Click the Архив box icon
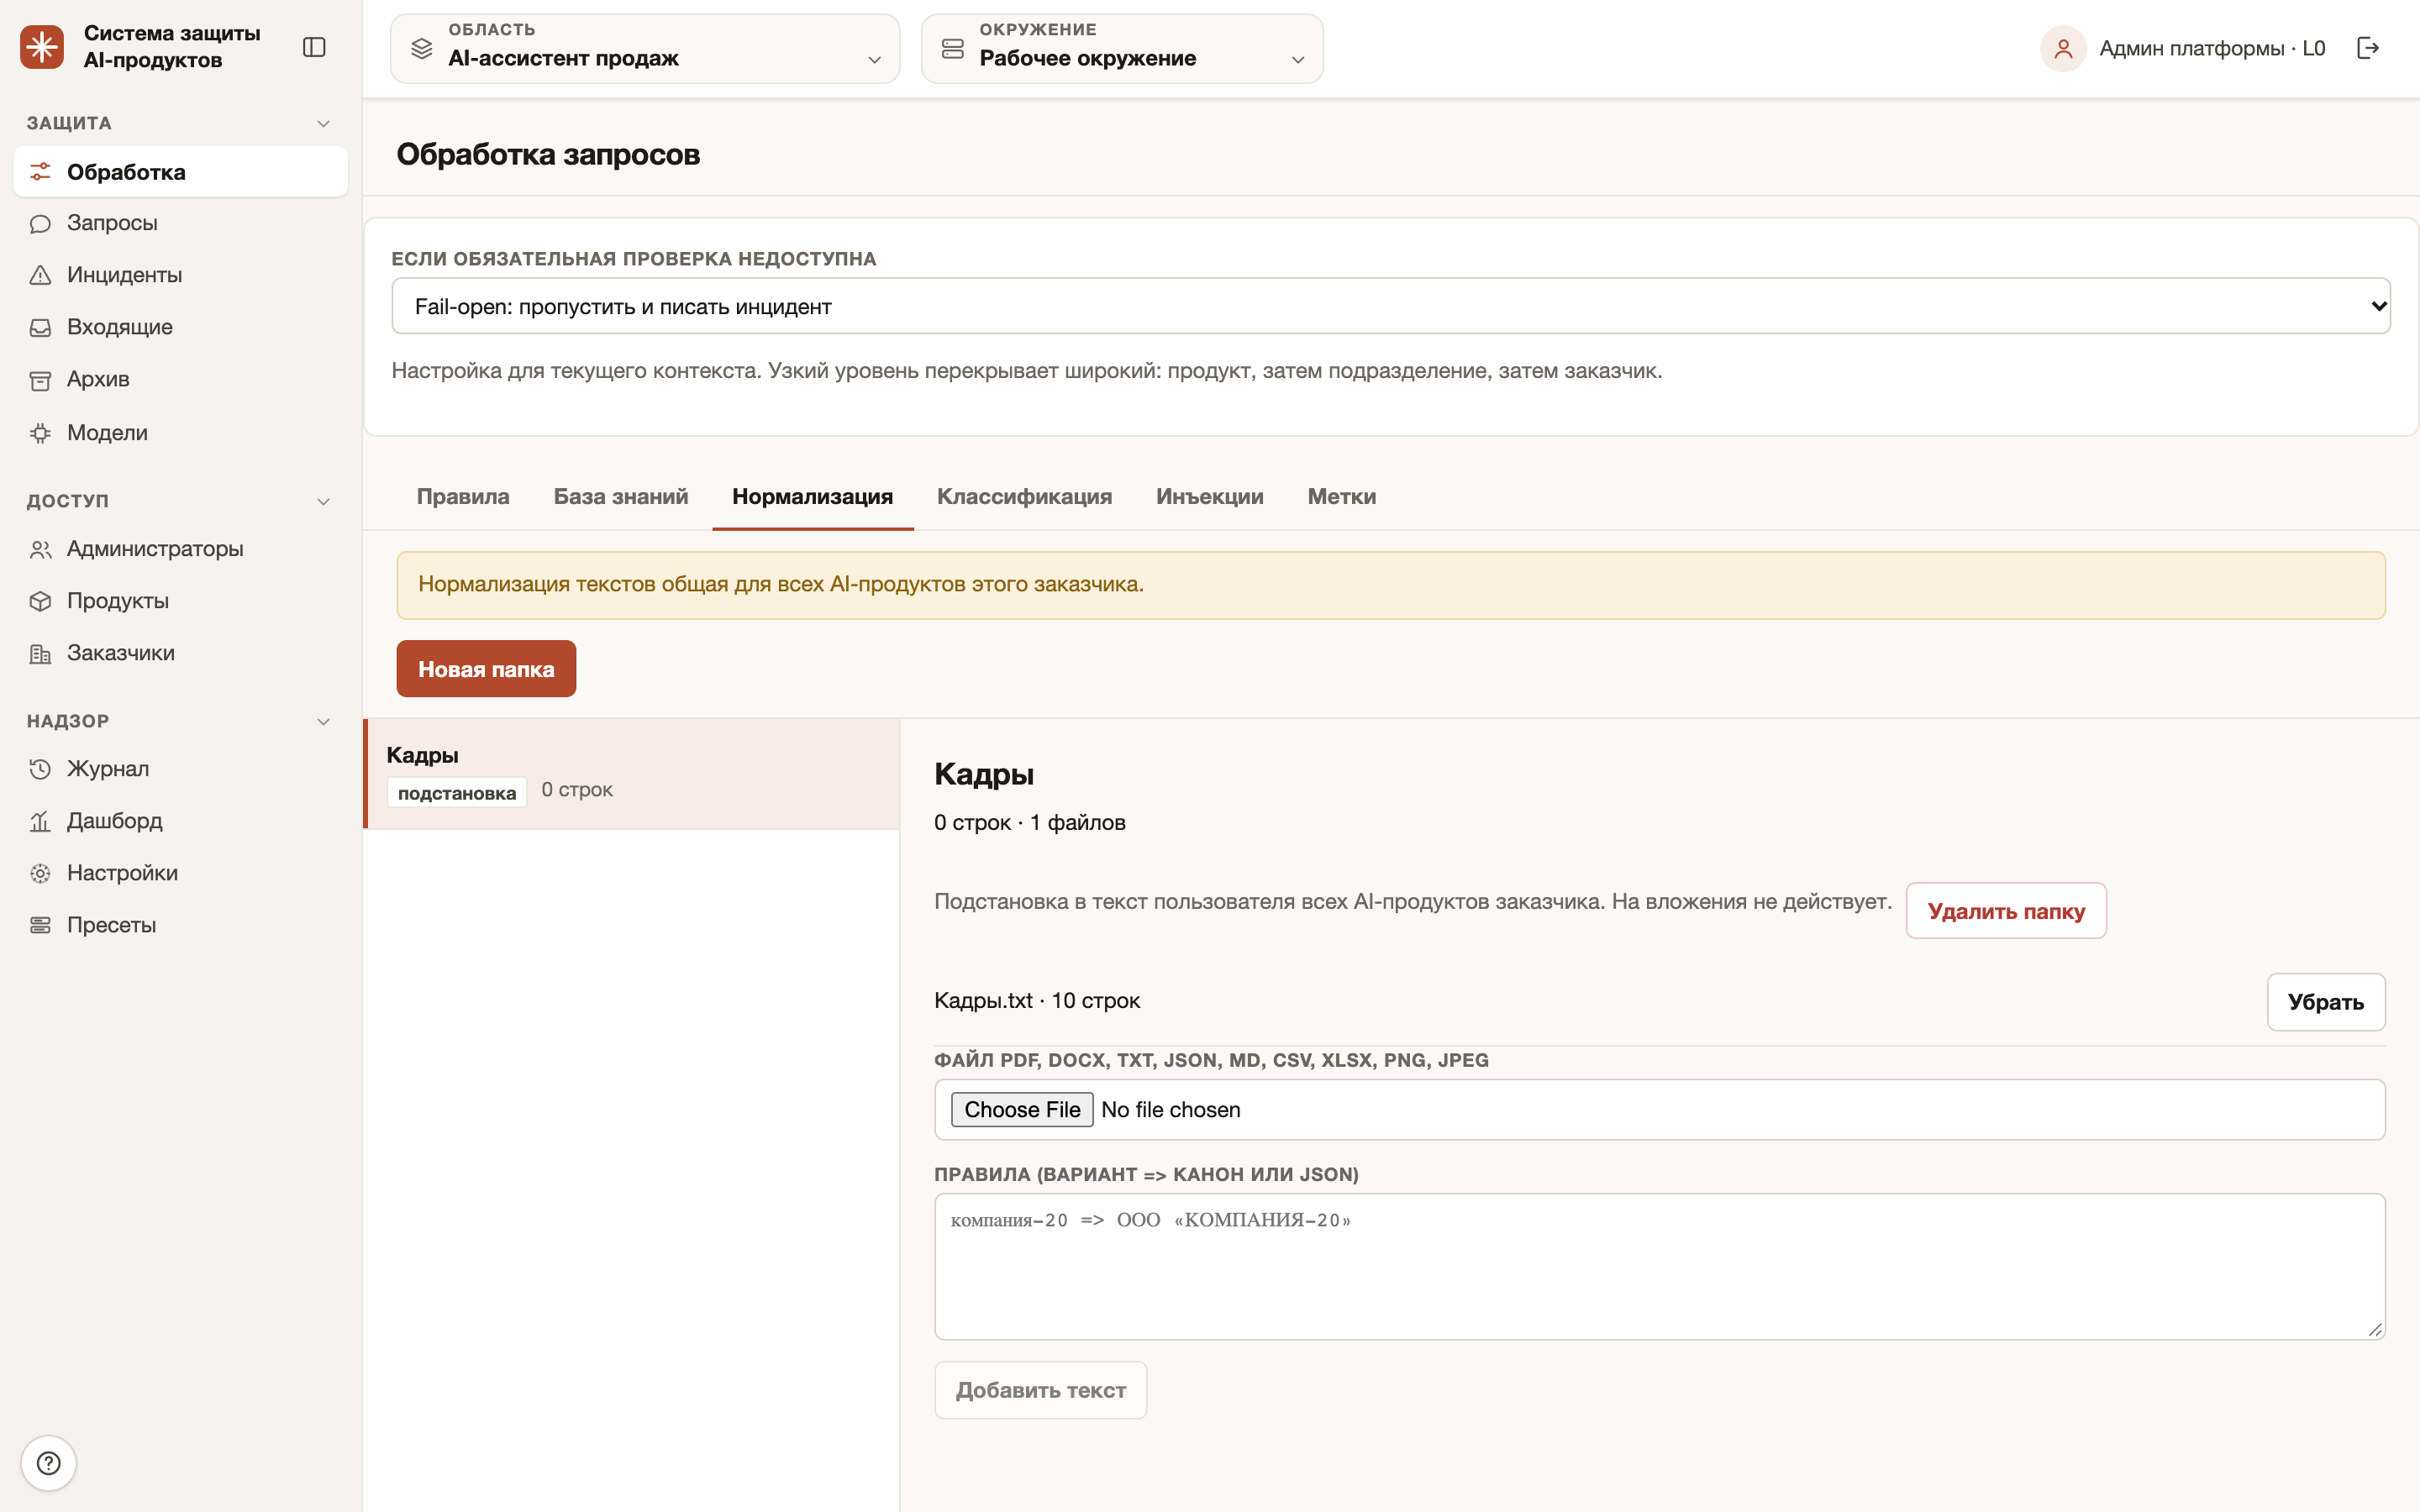 pos(40,380)
